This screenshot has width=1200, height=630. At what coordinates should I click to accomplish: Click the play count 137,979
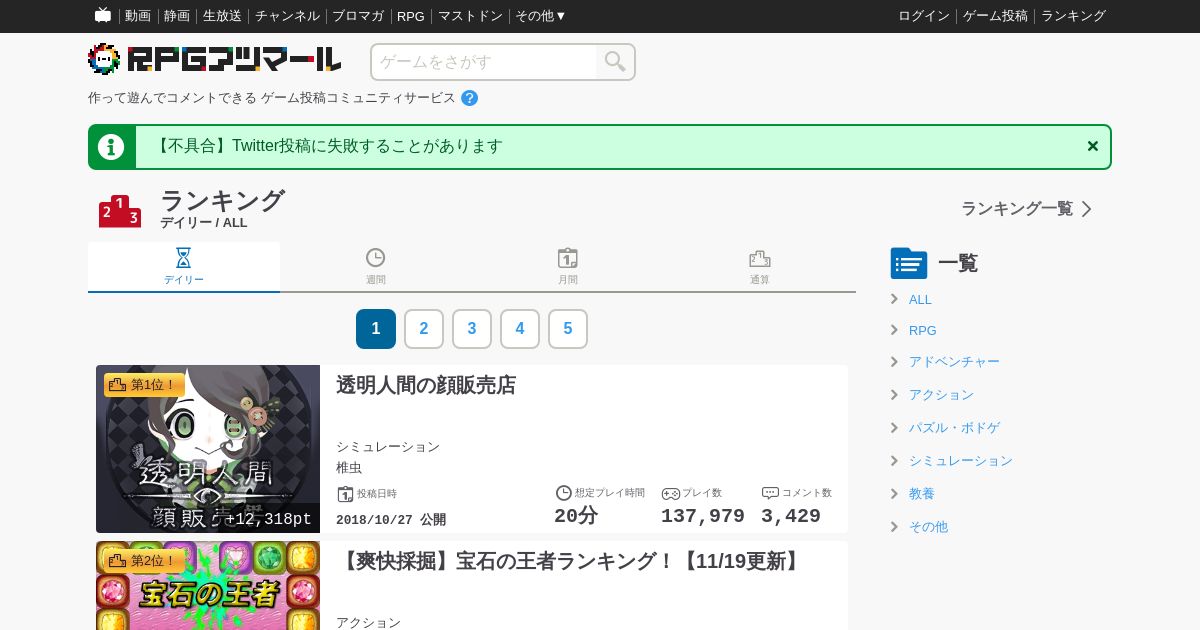click(703, 516)
